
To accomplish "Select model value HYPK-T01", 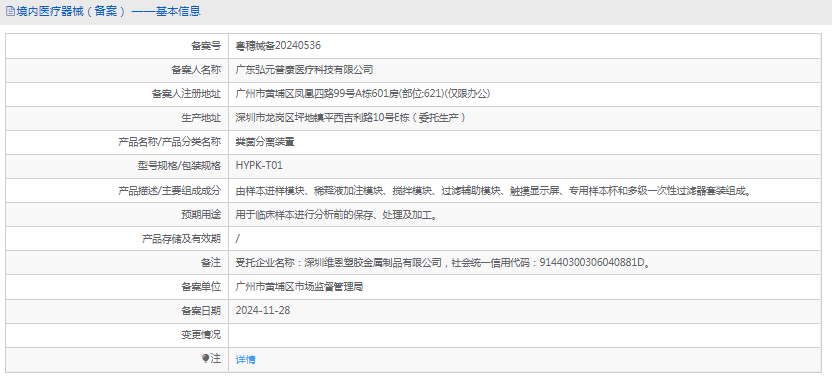I will tap(259, 166).
